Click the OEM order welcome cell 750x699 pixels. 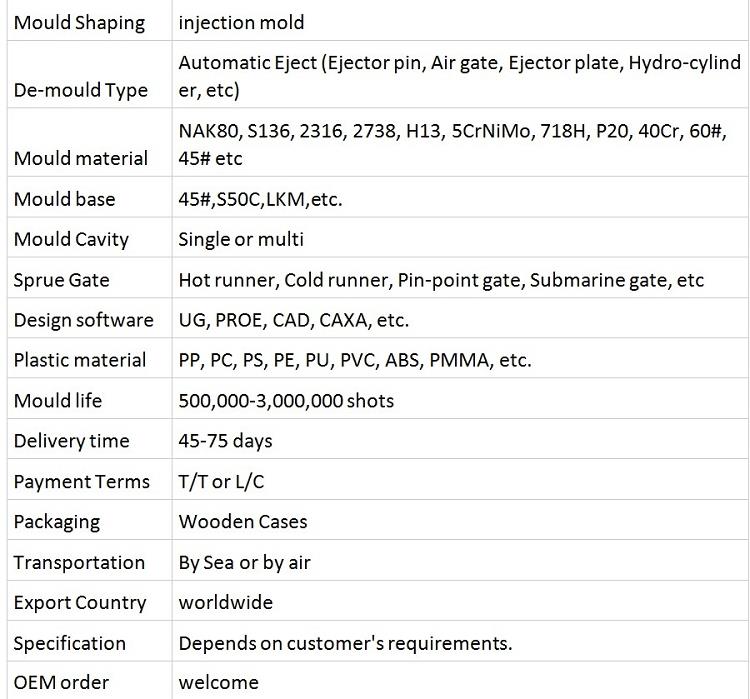pos(460,680)
